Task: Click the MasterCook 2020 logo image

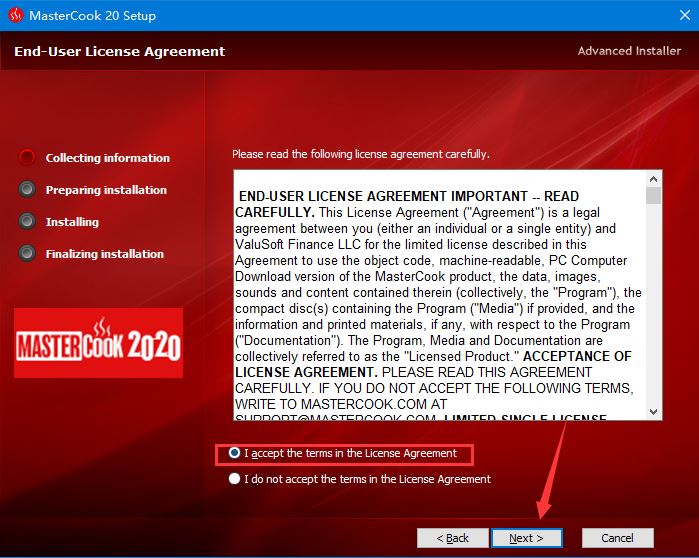Action: 99,343
